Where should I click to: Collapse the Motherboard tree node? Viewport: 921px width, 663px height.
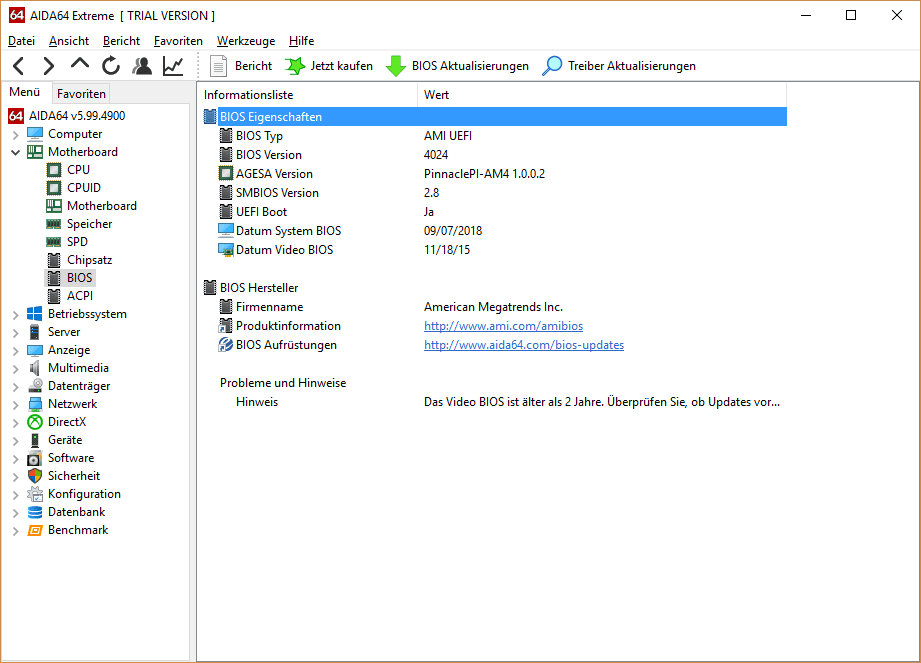point(16,153)
